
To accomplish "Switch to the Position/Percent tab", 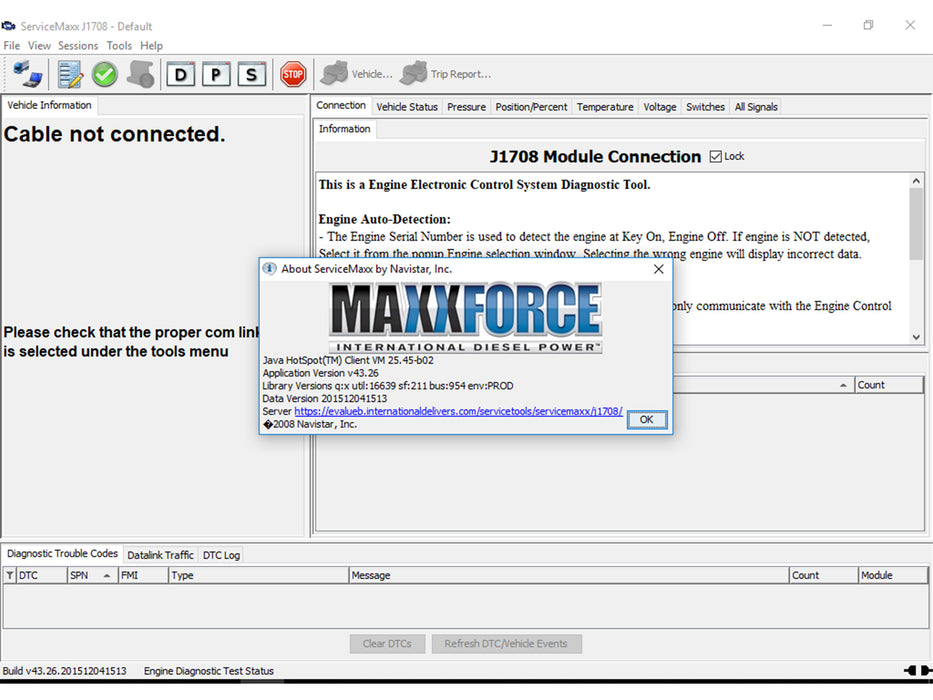I will pyautogui.click(x=531, y=107).
